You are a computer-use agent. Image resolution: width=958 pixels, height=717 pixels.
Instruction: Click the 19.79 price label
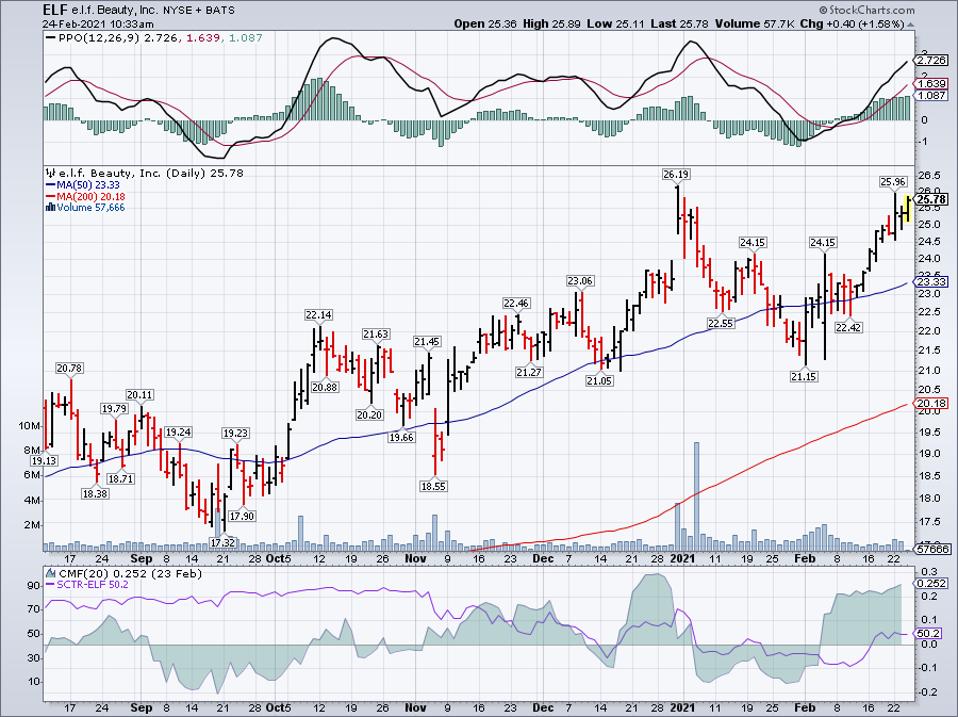pos(115,409)
